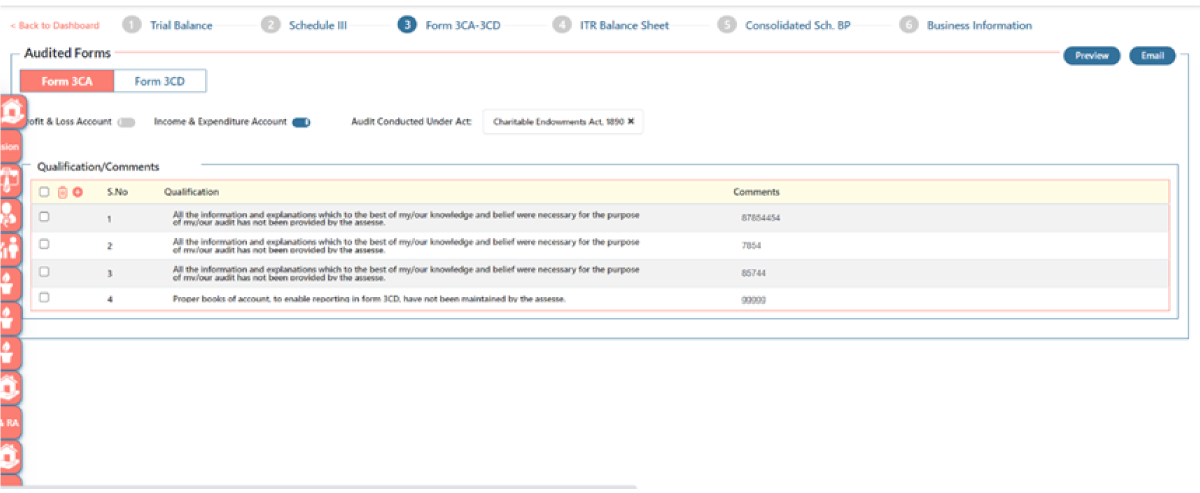The height and width of the screenshot is (493, 1200).
Task: Check the box for qualification row 1
Action: [x=44, y=216]
